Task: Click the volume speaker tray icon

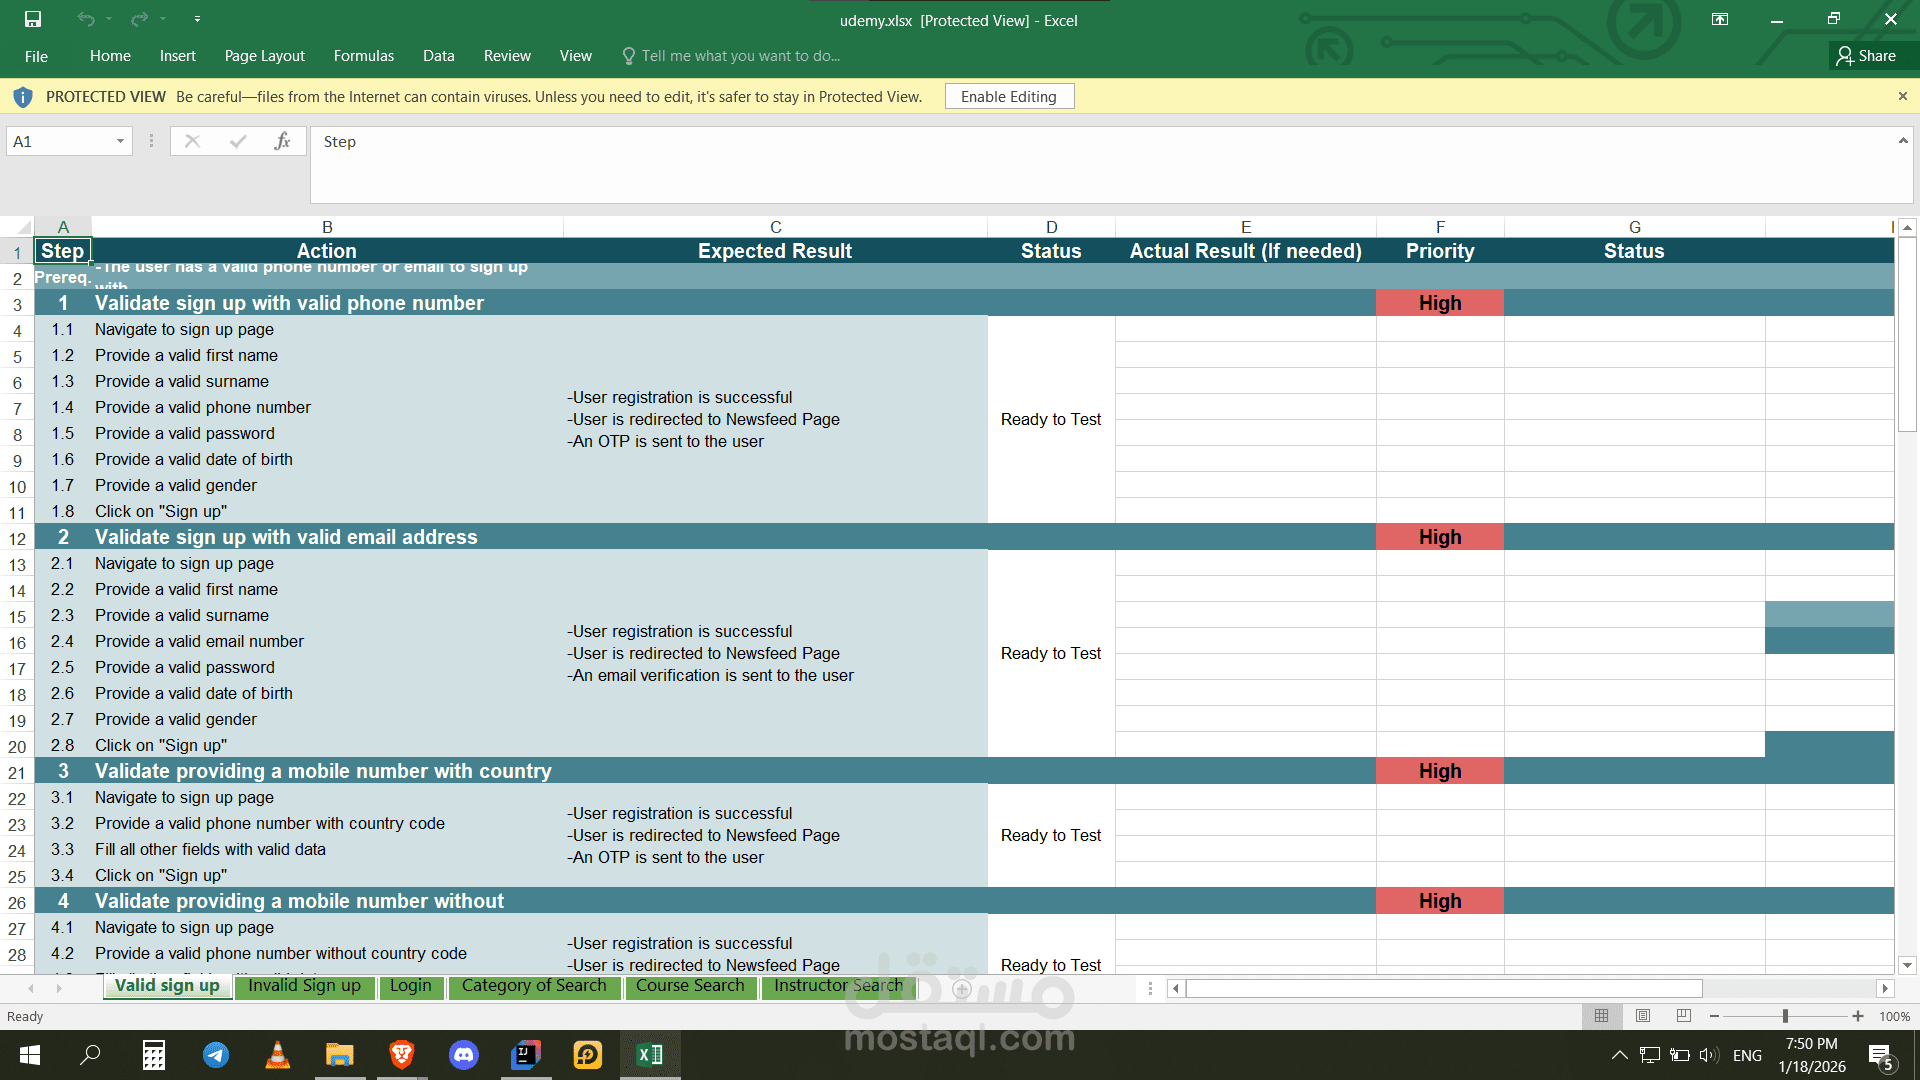Action: [x=1709, y=1055]
